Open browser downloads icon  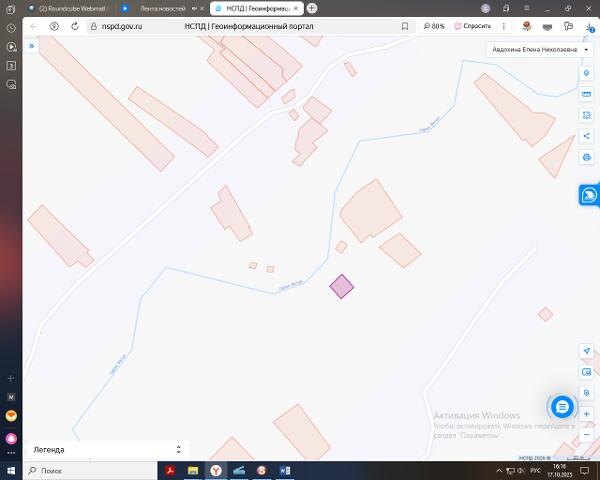590,26
